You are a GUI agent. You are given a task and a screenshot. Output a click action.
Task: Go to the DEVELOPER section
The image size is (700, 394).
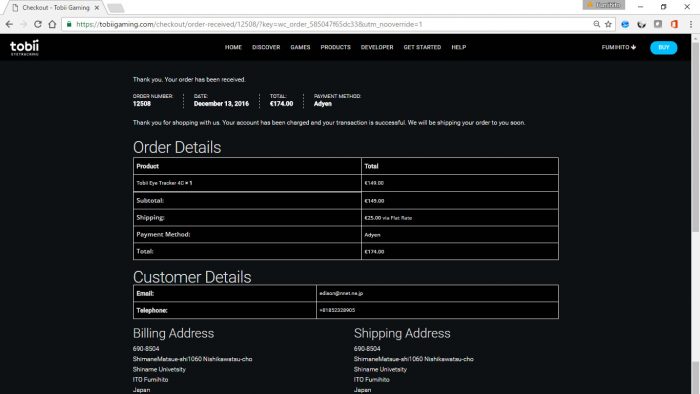pos(377,47)
